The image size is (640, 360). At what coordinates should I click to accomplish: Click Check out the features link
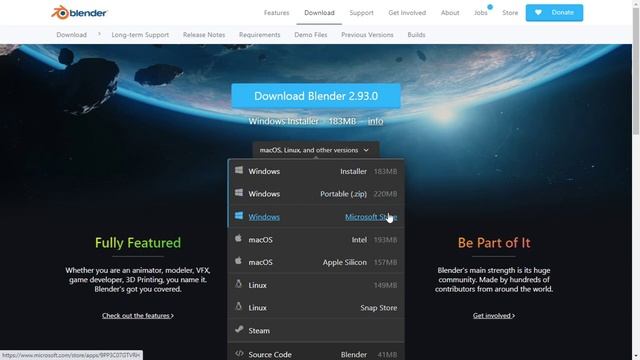tap(138, 316)
